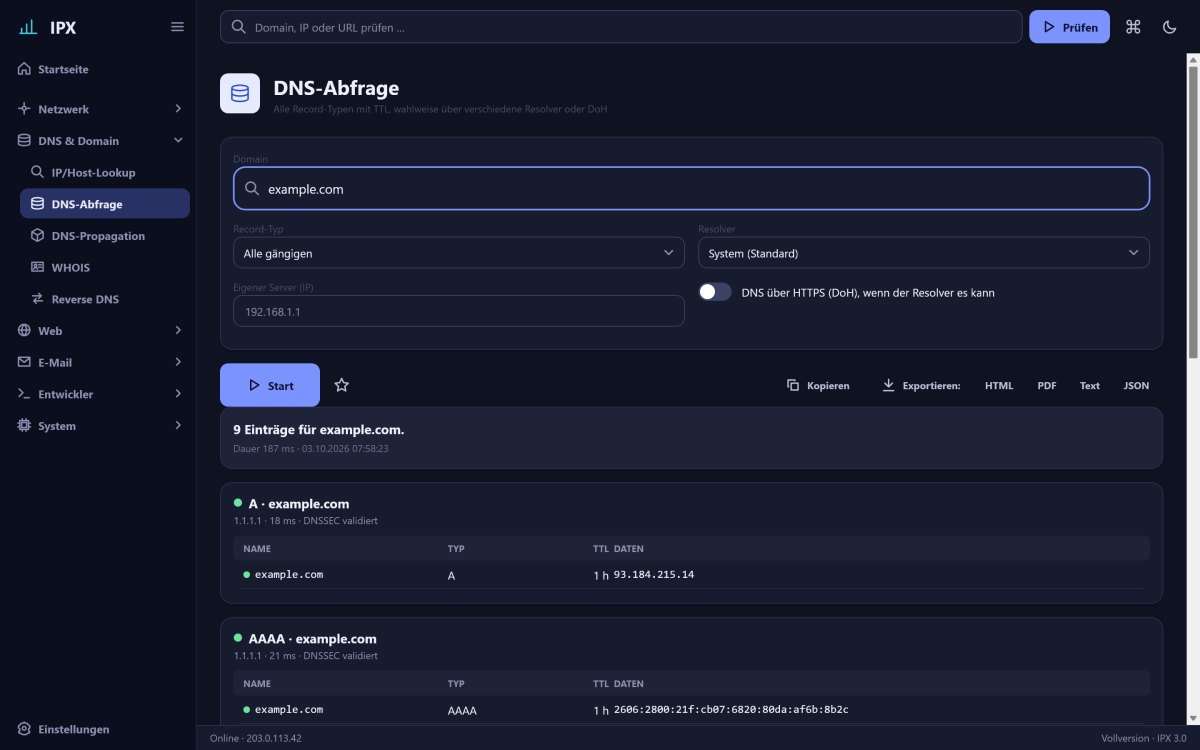Click the IP address 93.184.215.14

[654, 575]
